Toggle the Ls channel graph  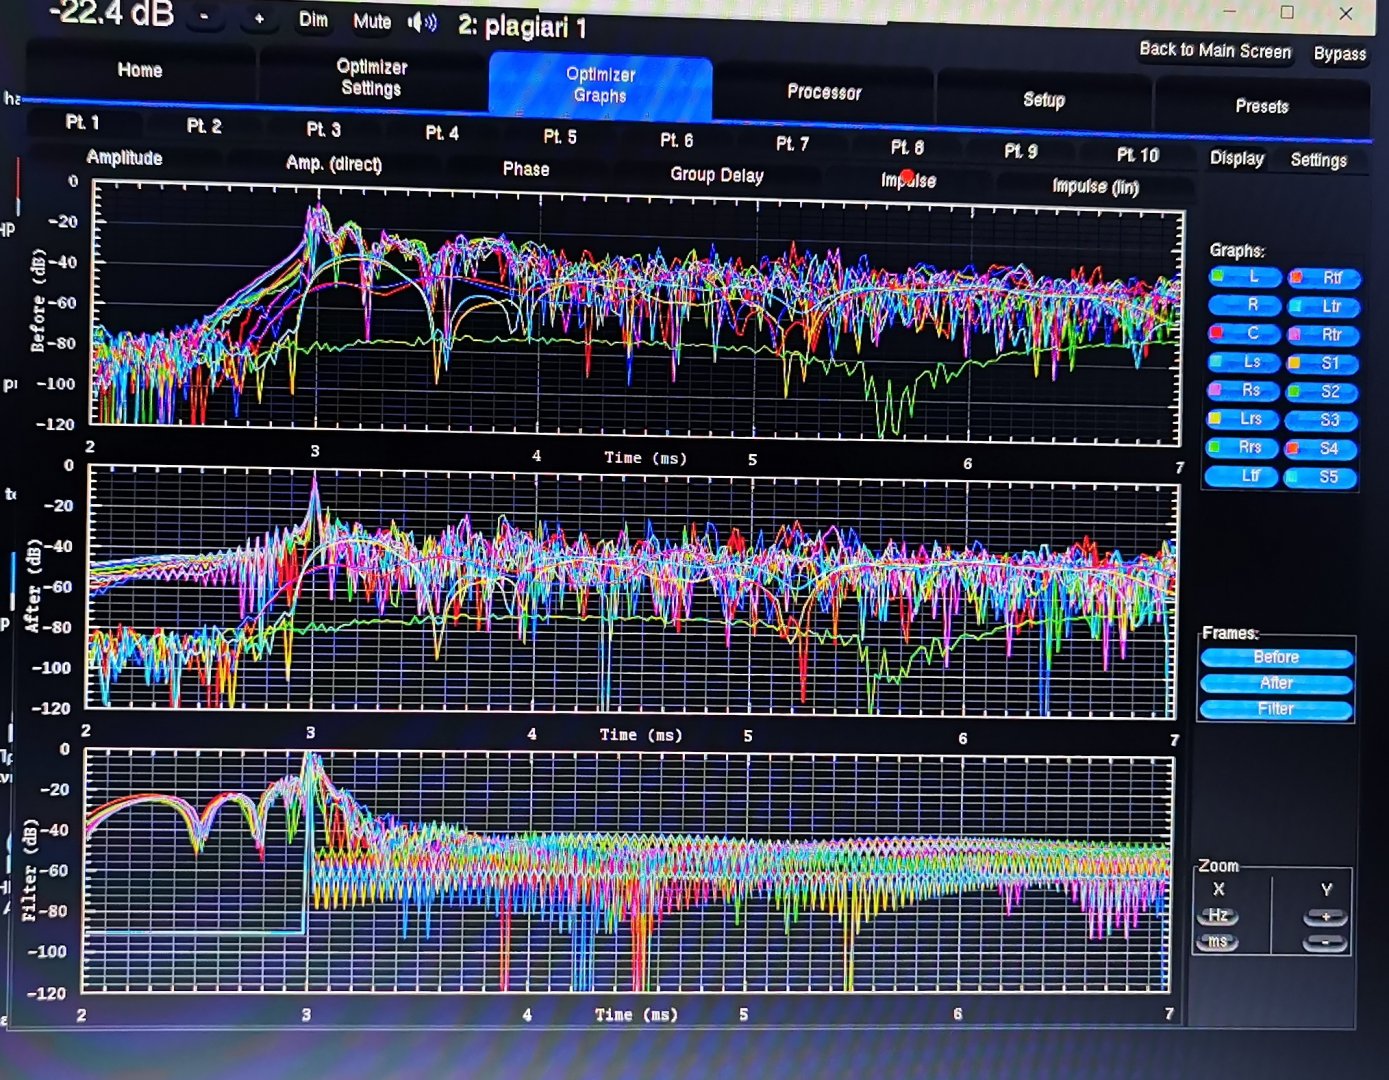(1243, 362)
